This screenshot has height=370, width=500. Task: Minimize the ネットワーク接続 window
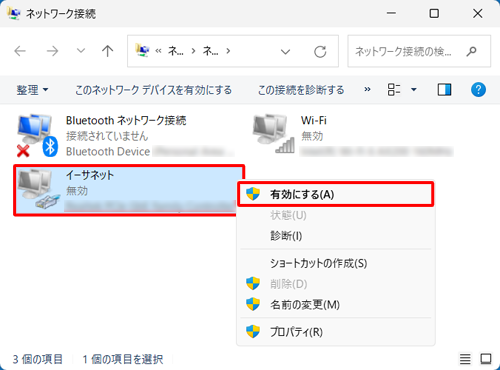(391, 13)
